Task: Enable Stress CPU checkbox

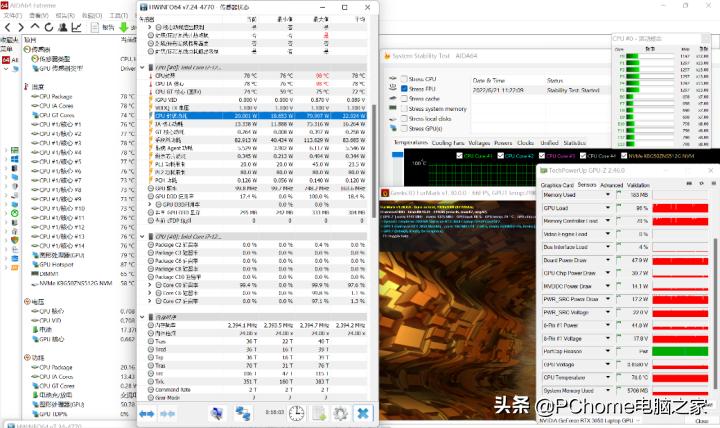Action: point(404,79)
